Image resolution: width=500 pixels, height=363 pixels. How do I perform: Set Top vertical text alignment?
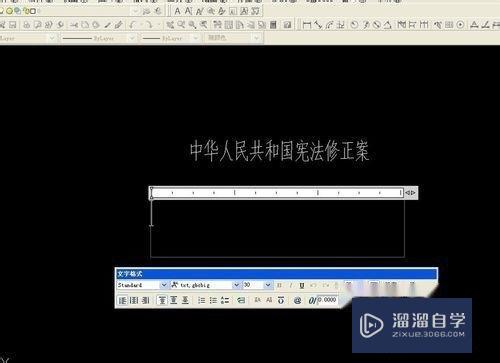[162, 300]
